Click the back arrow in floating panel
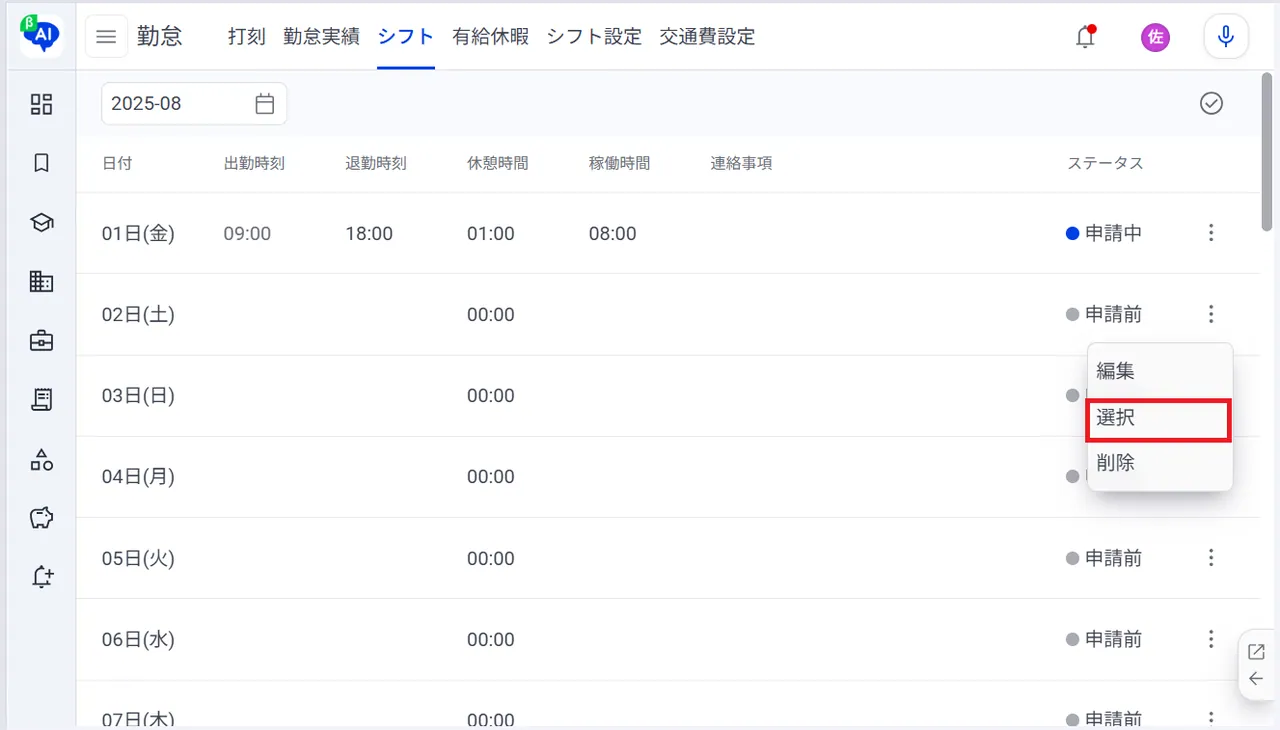 coord(1257,679)
